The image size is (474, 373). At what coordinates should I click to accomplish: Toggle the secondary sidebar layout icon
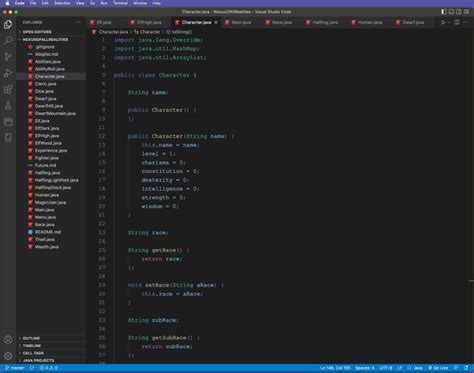(459, 12)
